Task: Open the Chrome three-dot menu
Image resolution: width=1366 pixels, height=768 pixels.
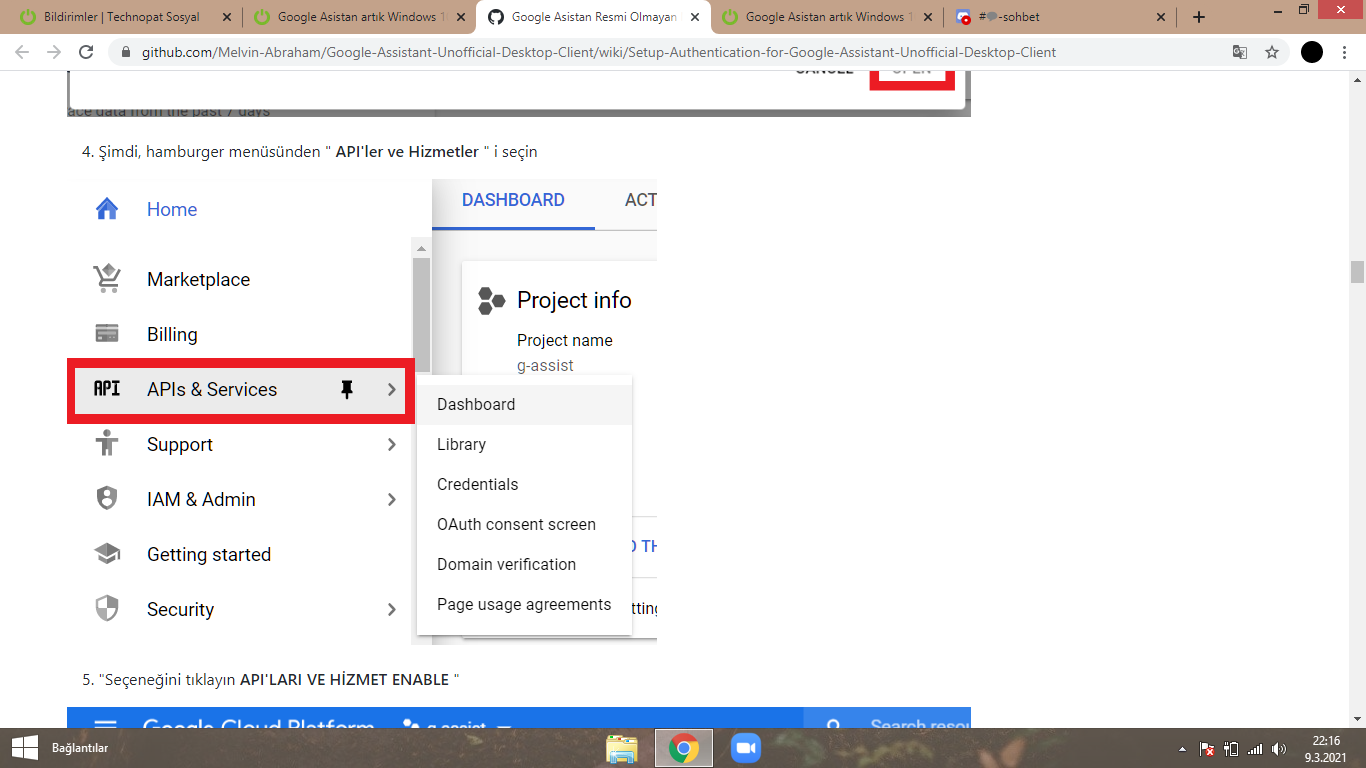Action: 1345,52
